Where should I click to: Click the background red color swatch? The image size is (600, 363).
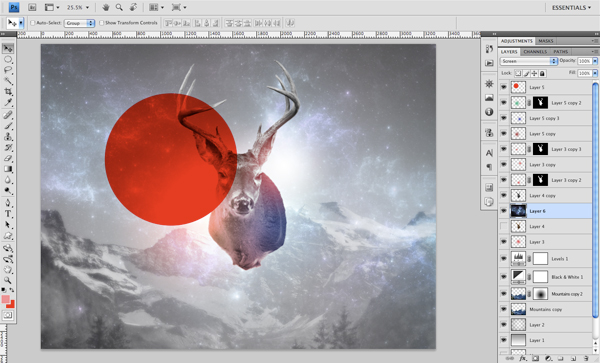[x=11, y=304]
